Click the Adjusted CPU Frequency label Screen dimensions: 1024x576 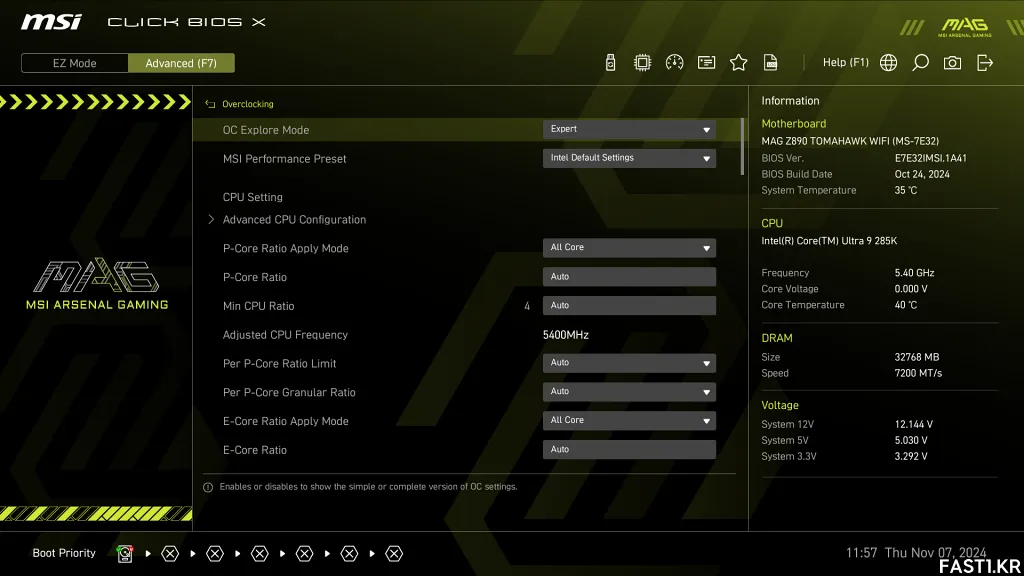pos(285,335)
